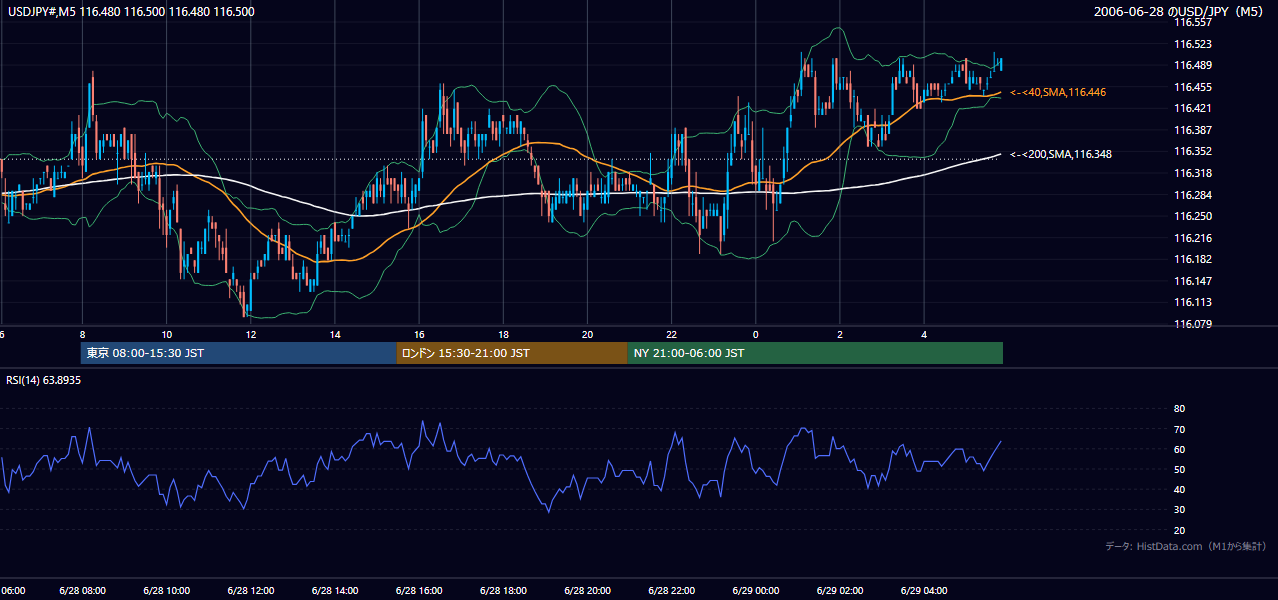Click the 6/28 08:00 bottom time label
This screenshot has width=1278, height=600.
(81, 591)
